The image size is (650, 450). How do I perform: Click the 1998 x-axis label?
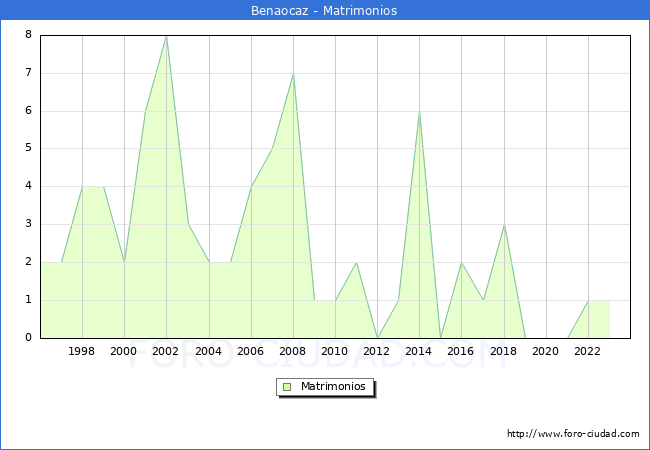[82, 351]
